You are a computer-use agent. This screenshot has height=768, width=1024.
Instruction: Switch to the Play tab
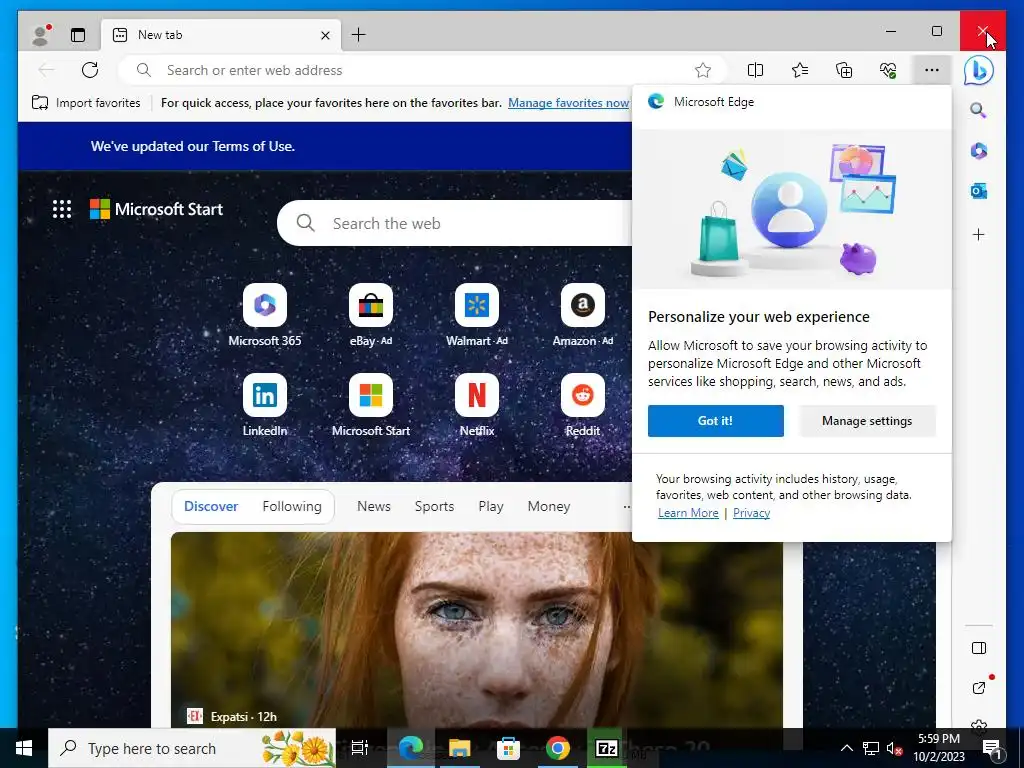[x=490, y=506]
